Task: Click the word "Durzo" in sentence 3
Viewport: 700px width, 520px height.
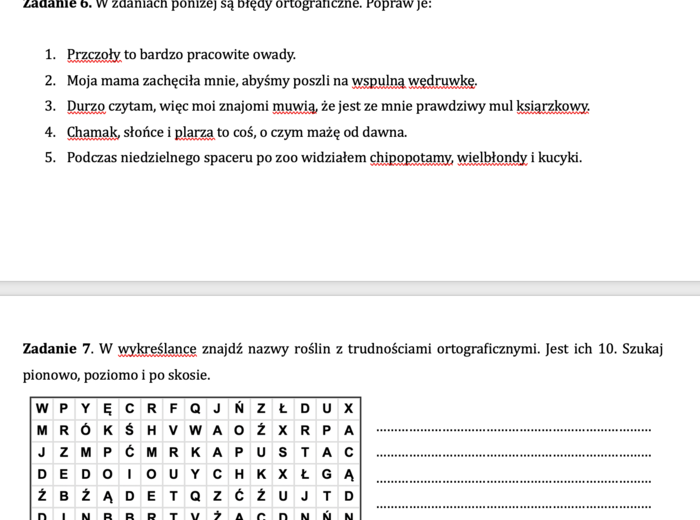Action: [85, 106]
